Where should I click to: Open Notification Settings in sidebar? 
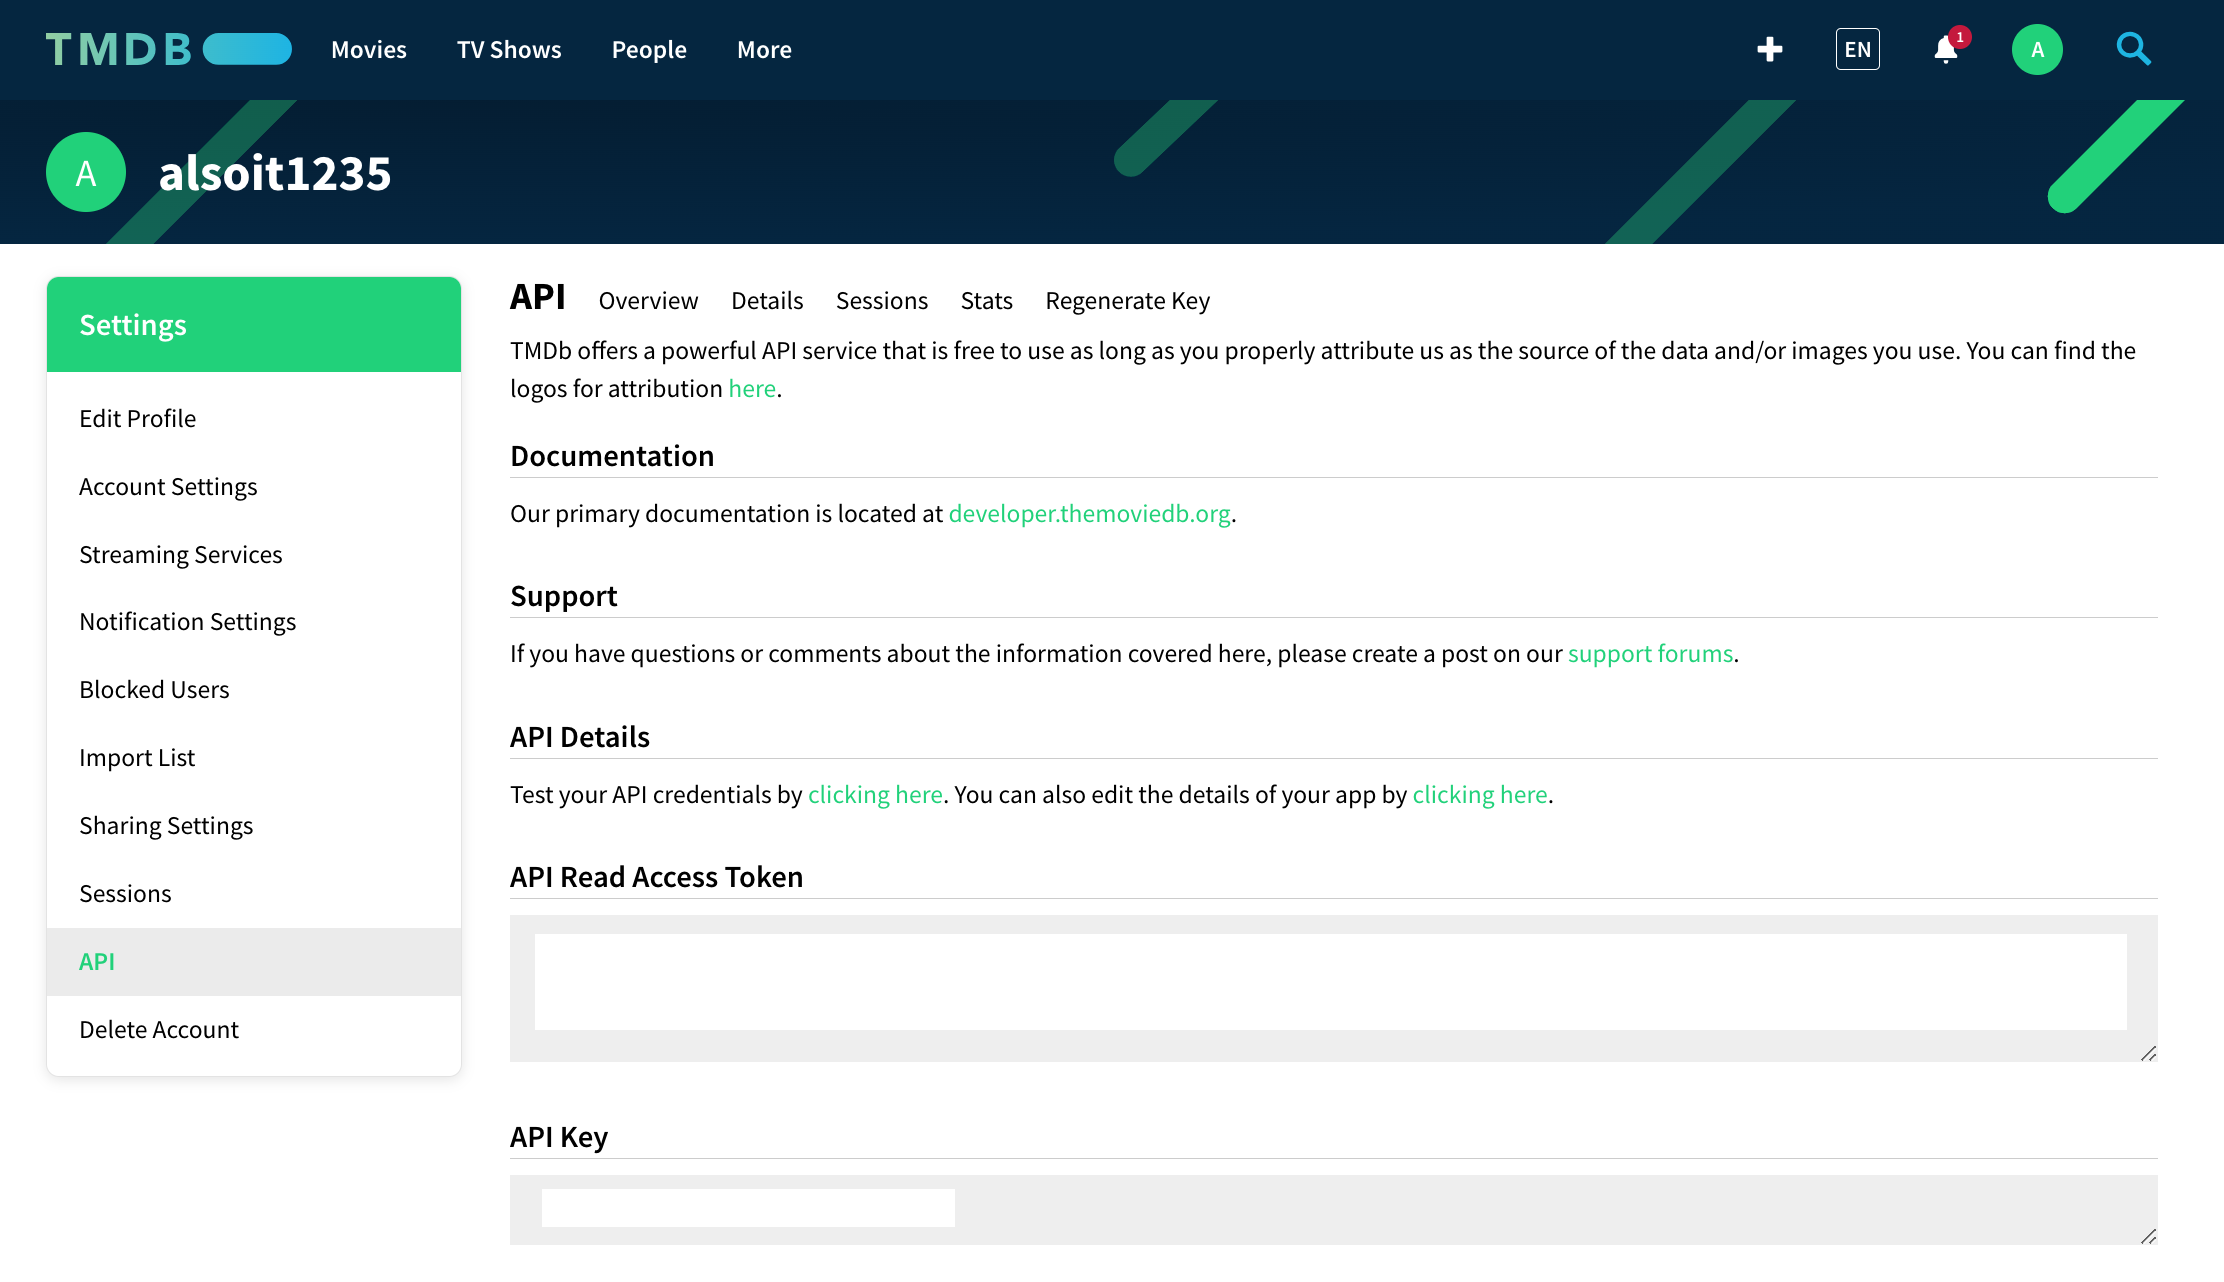pyautogui.click(x=187, y=621)
